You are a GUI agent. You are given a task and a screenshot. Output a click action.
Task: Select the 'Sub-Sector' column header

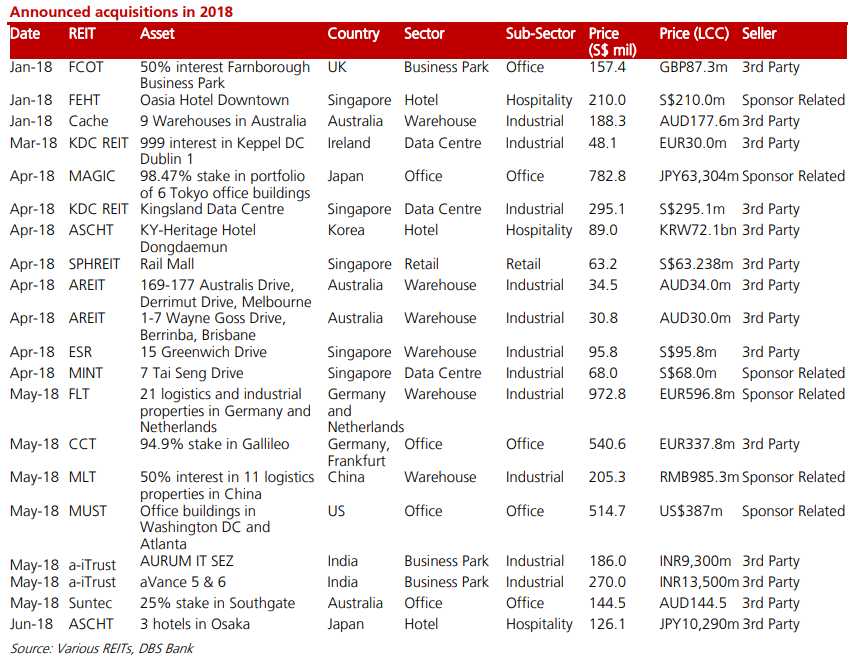click(540, 34)
